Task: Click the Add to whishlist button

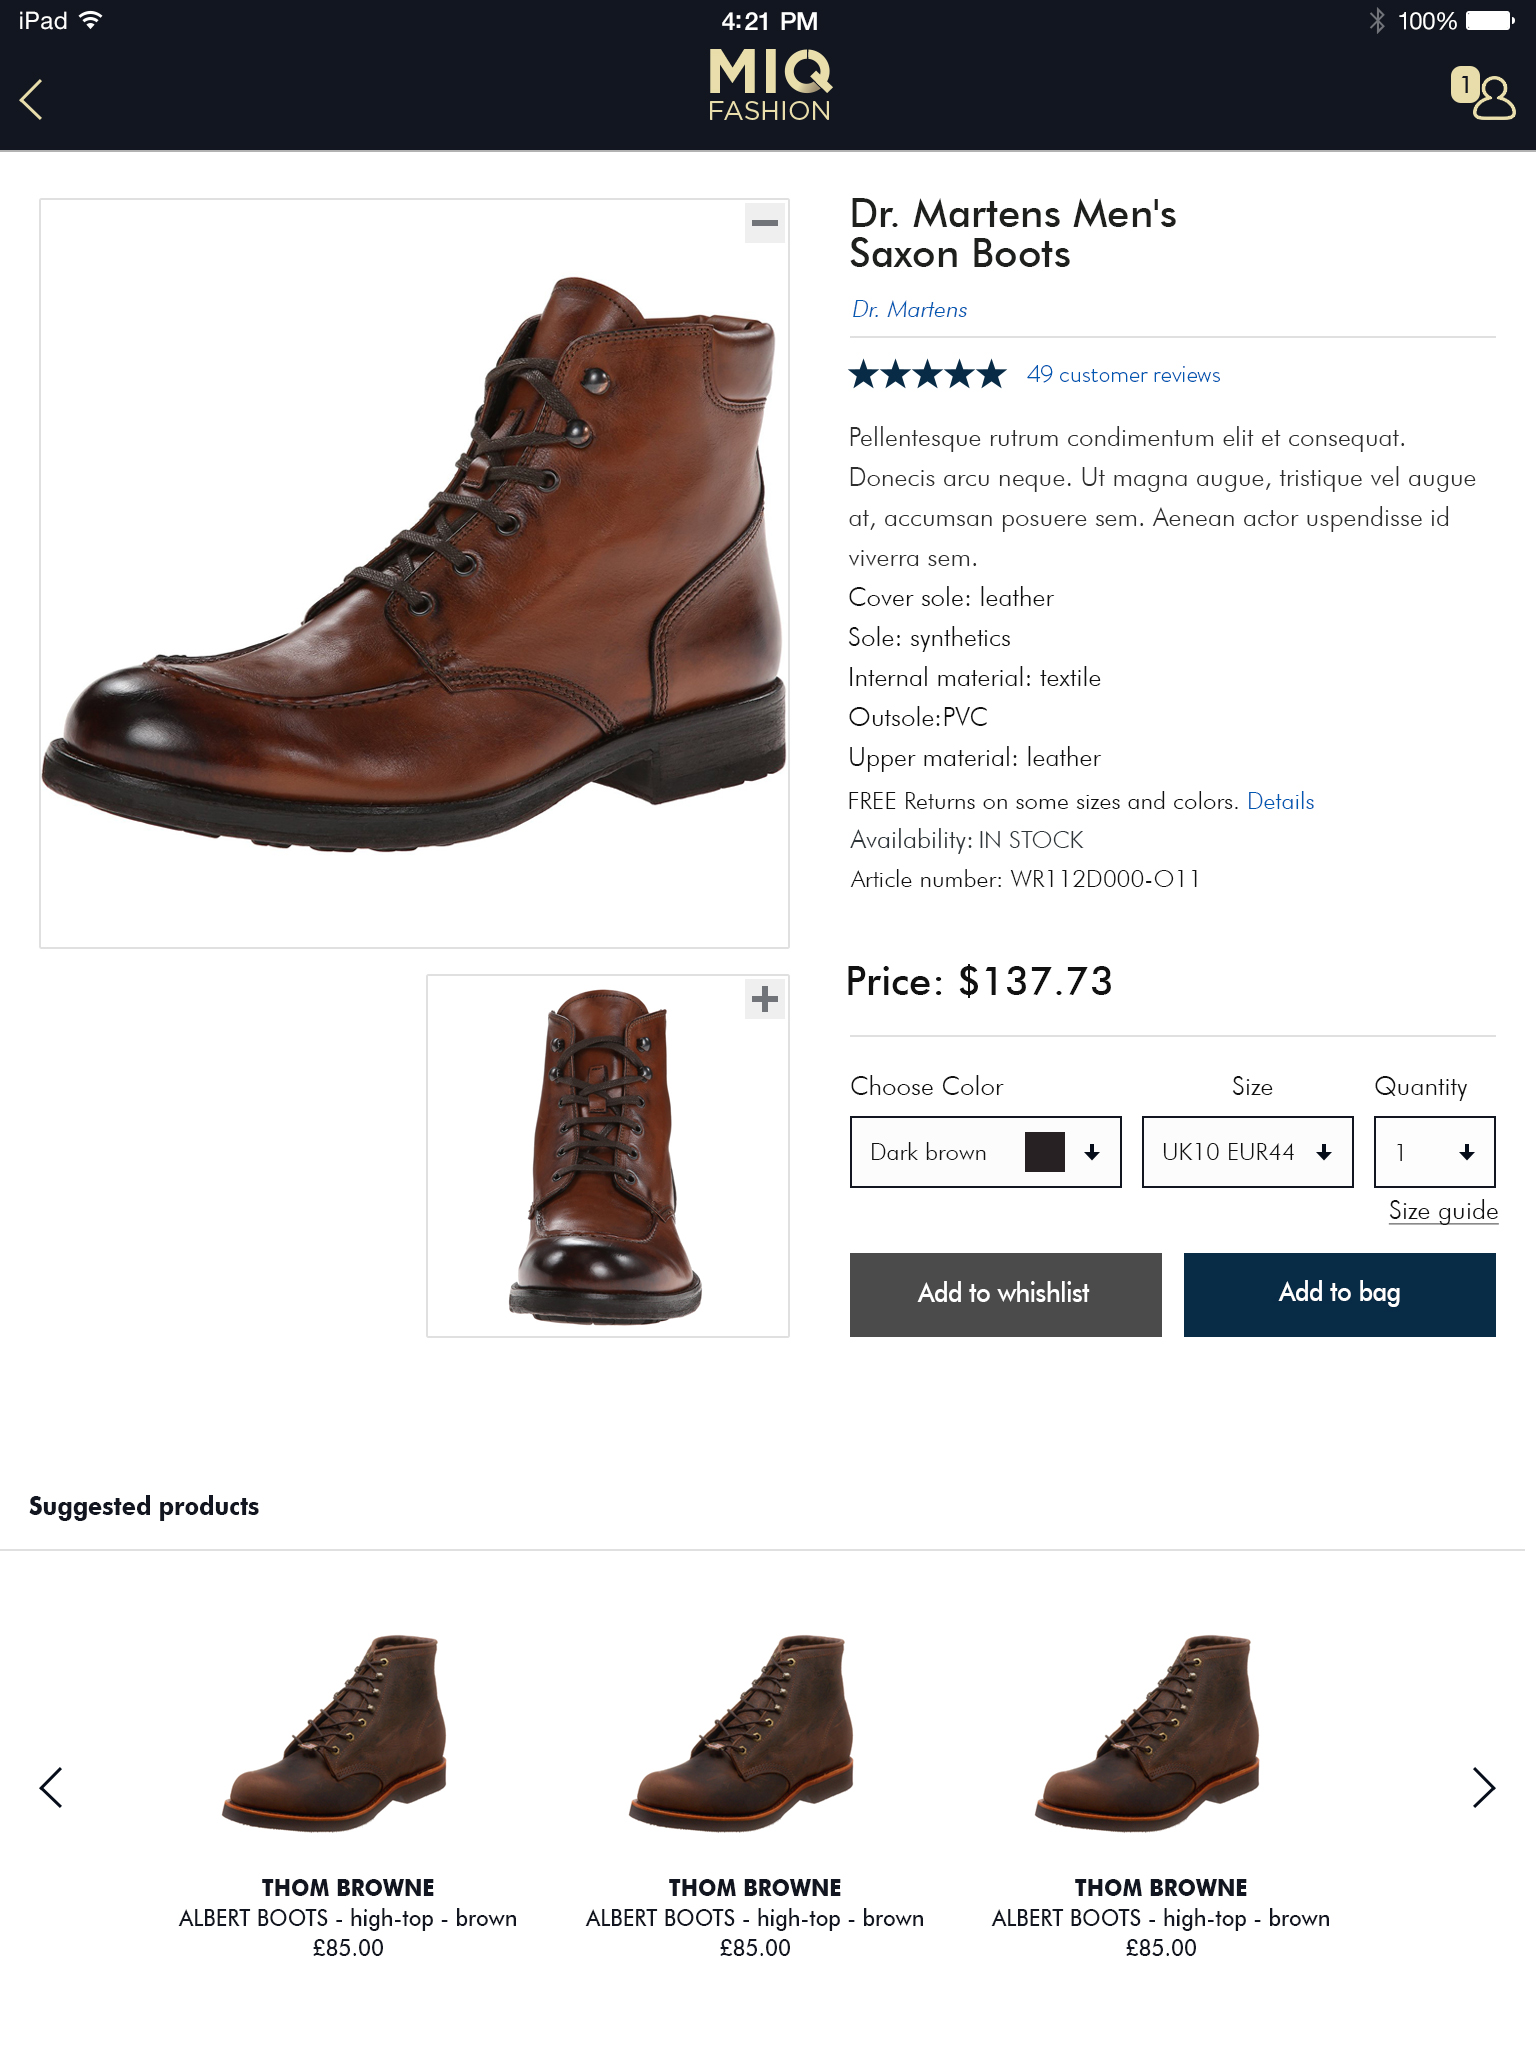Action: pyautogui.click(x=1005, y=1294)
